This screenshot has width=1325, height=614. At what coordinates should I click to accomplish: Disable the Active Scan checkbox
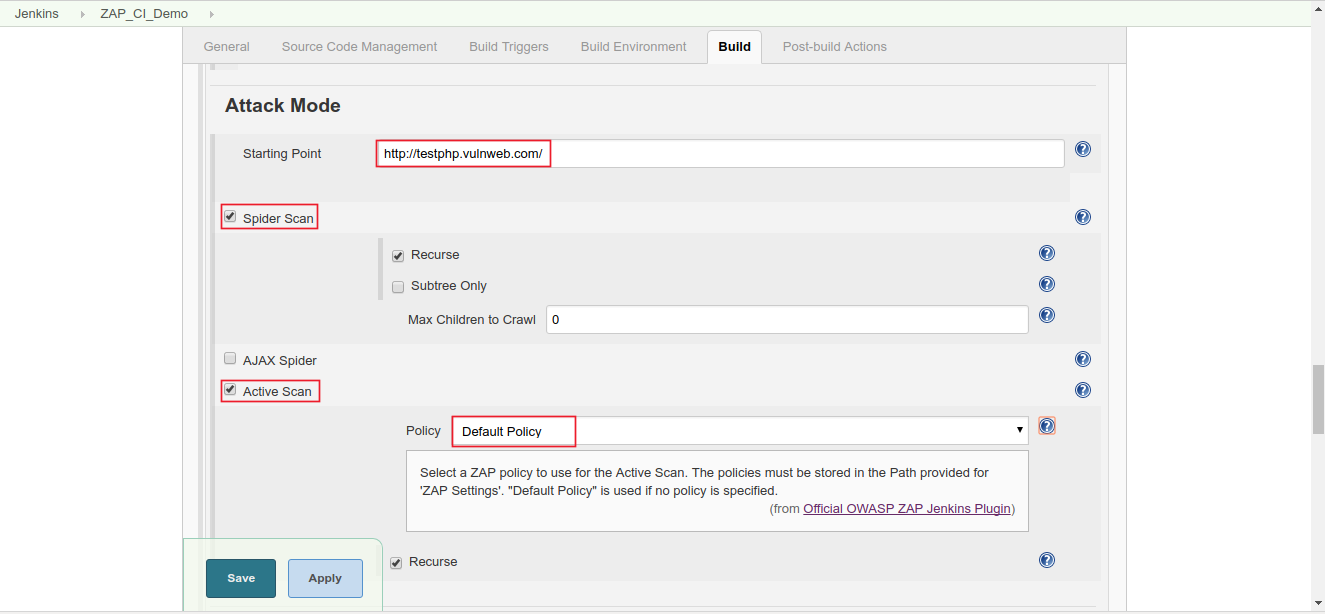pos(230,389)
